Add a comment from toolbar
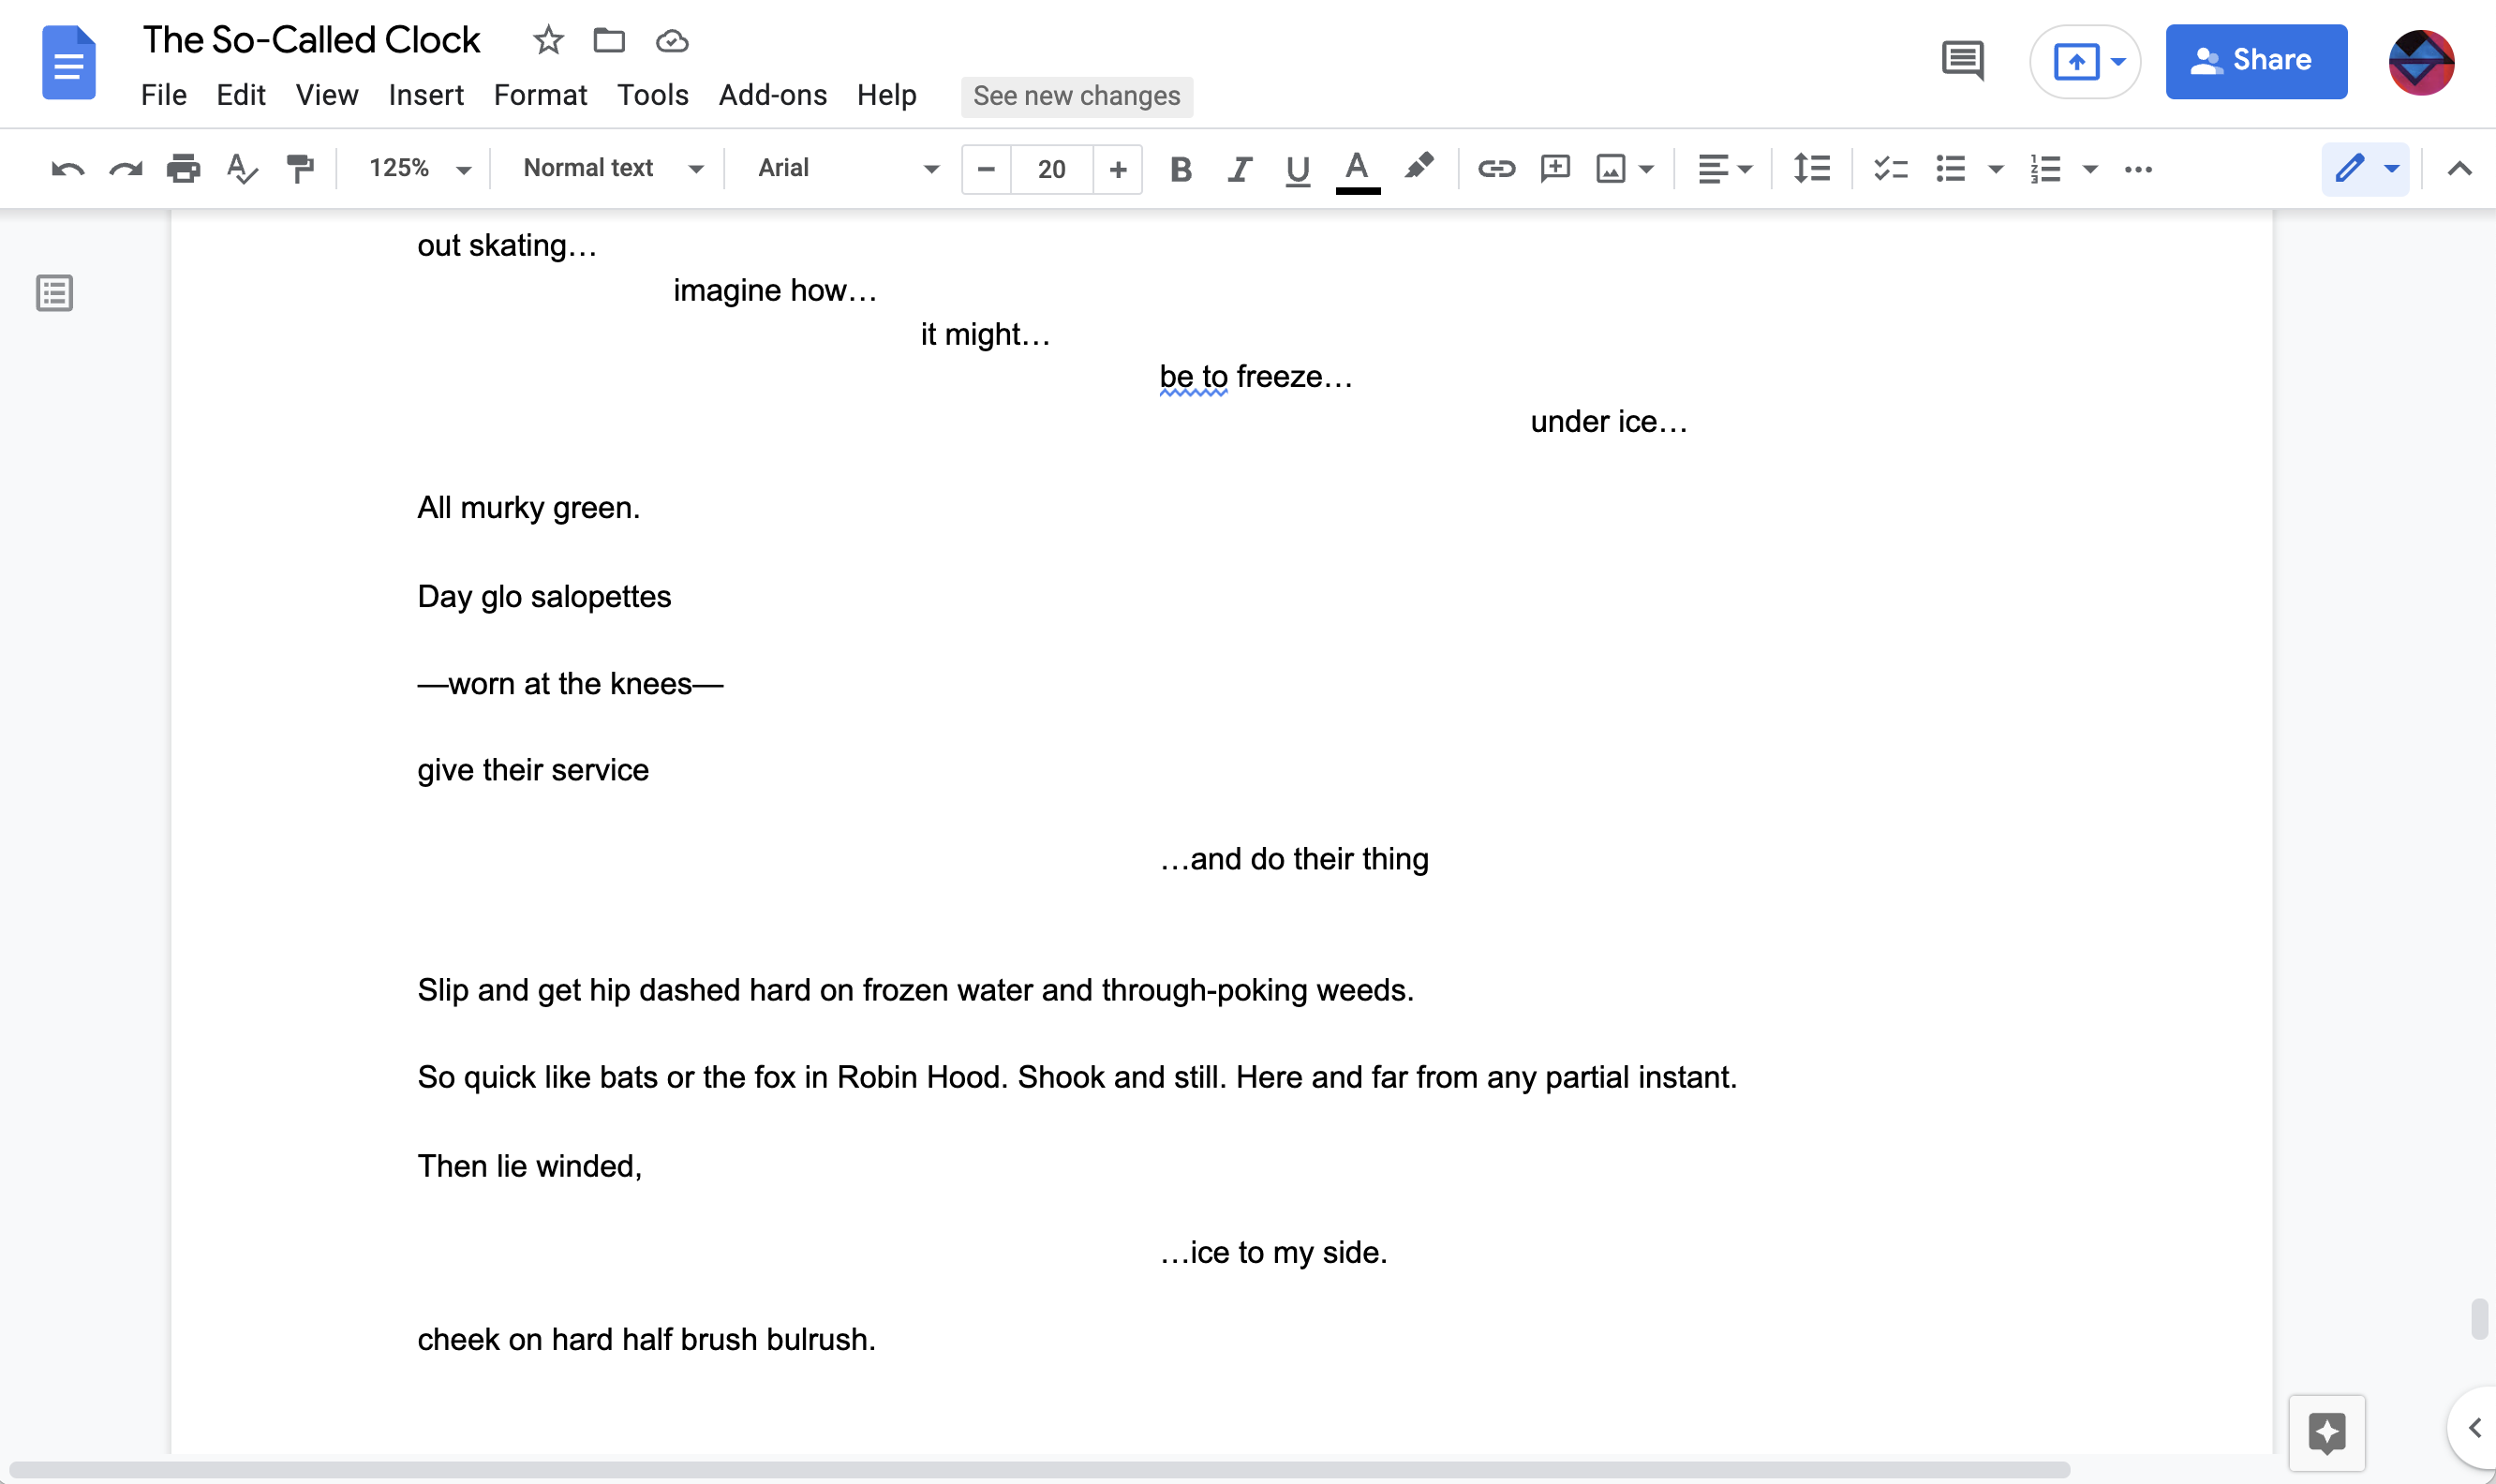Screen dimensions: 2496x1484 [1555, 169]
